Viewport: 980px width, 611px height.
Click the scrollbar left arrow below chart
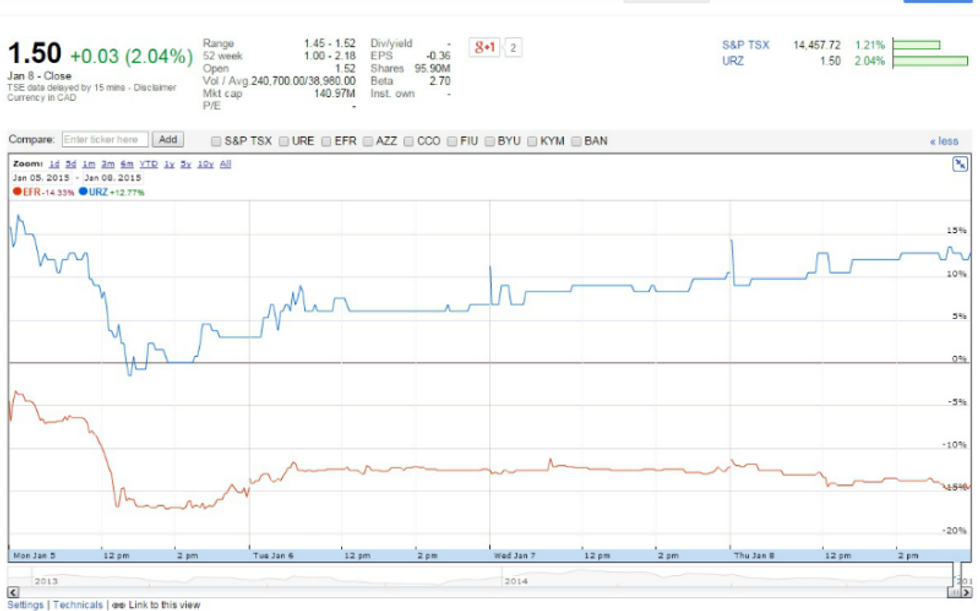[13, 593]
